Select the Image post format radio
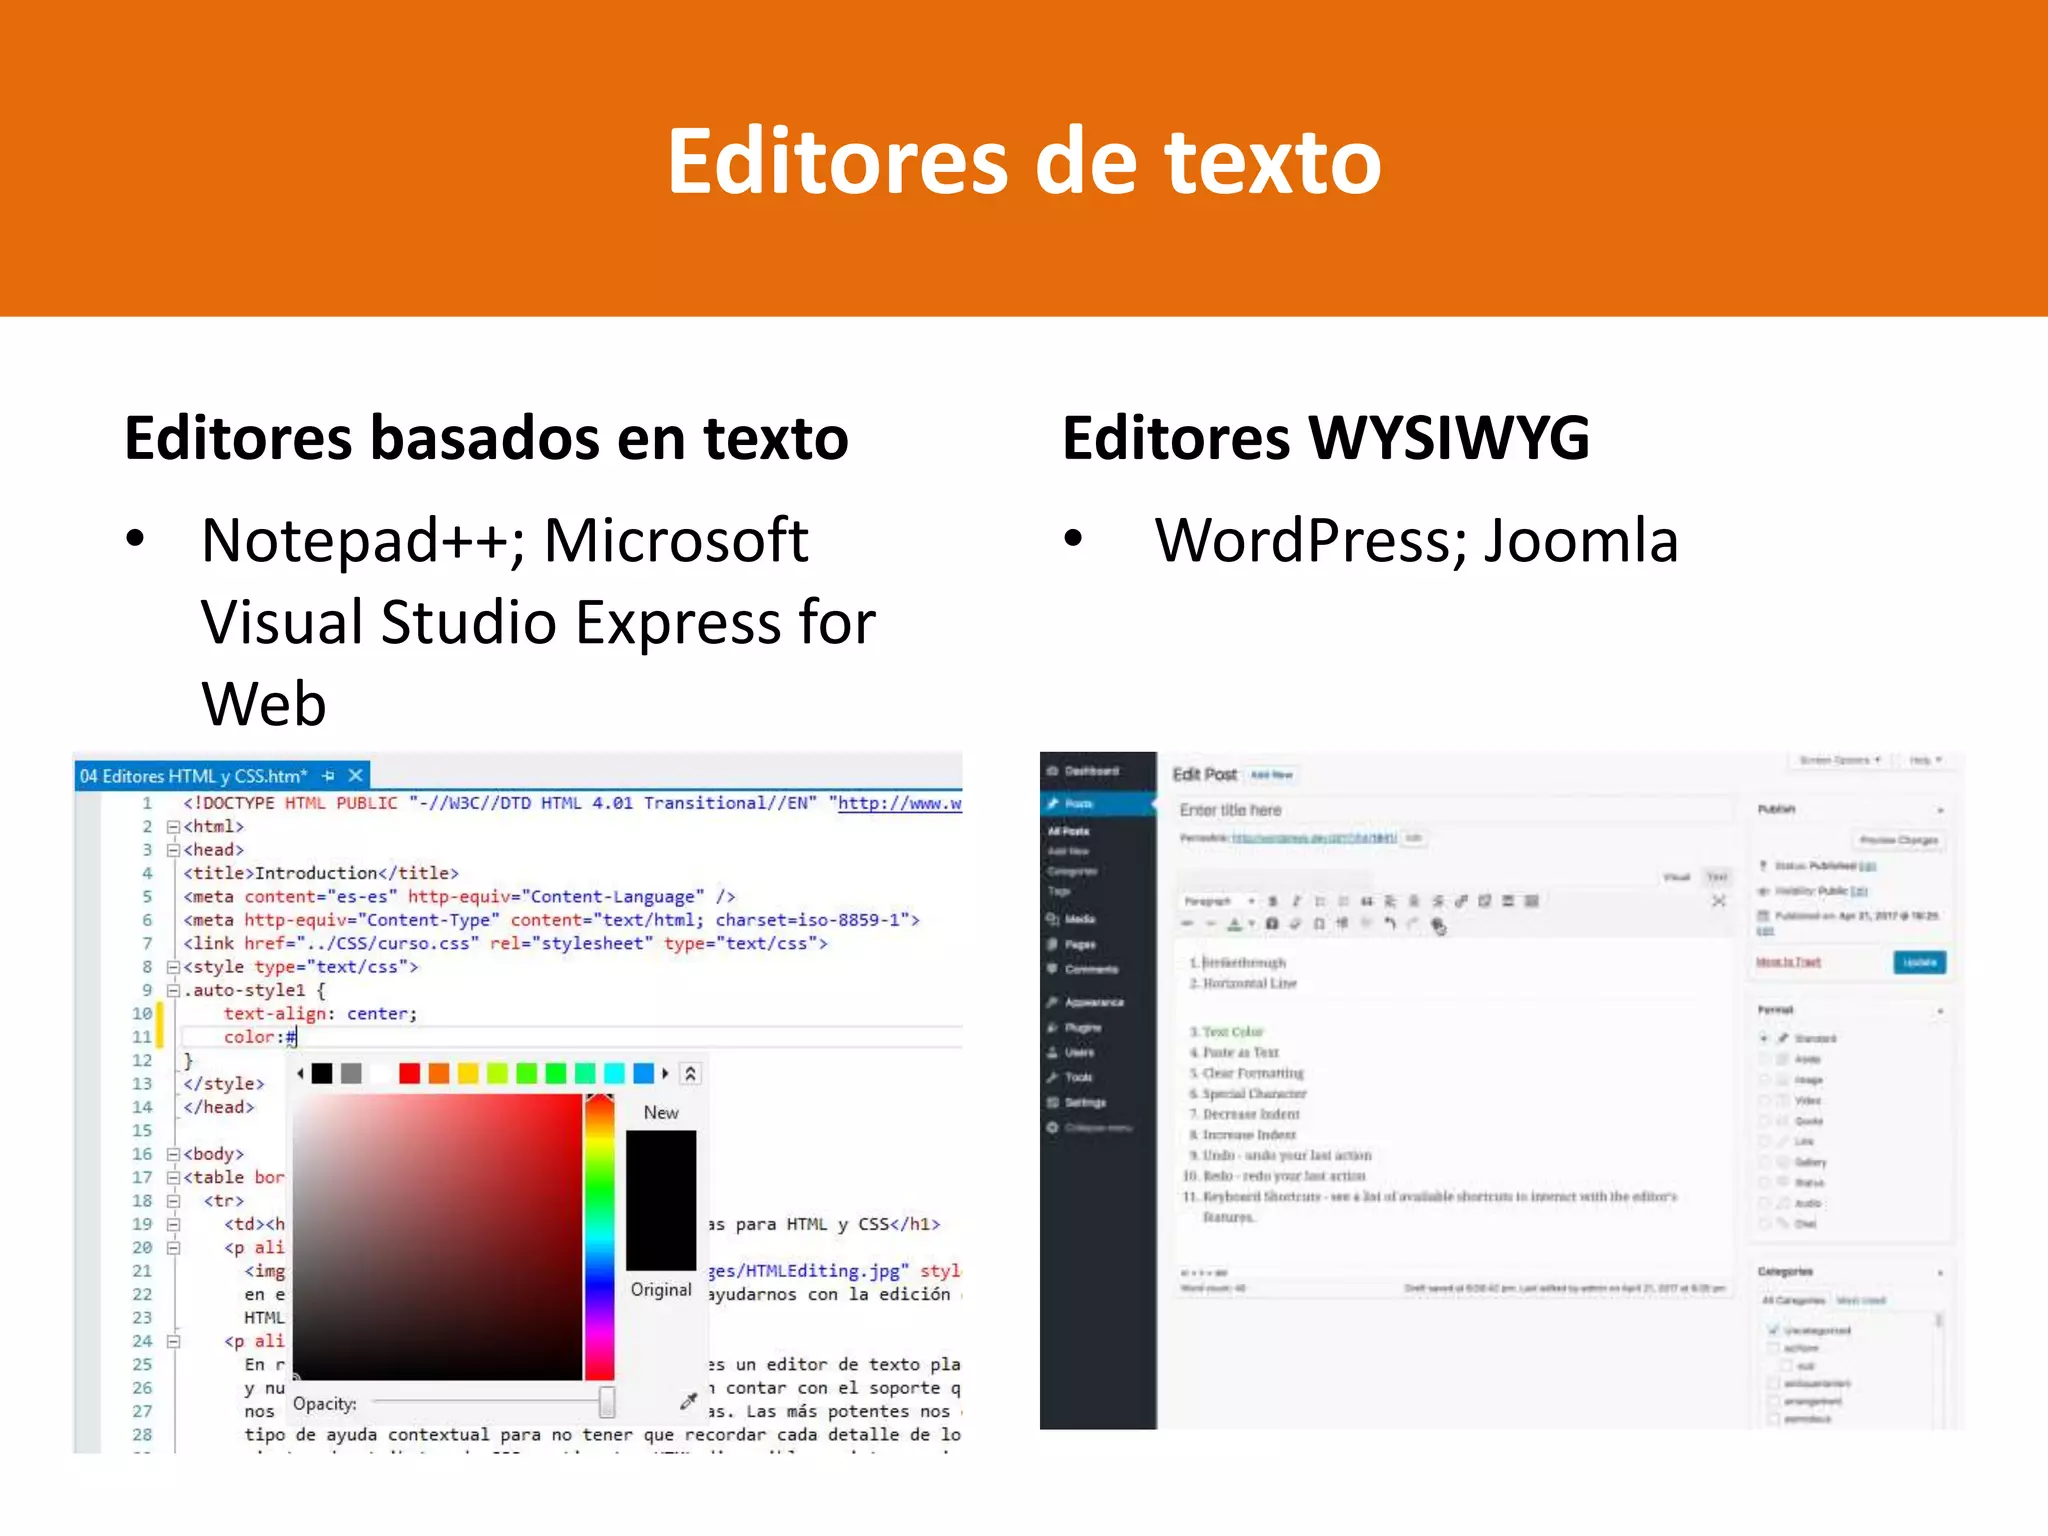The height and width of the screenshot is (1536, 2048). 1764,1080
